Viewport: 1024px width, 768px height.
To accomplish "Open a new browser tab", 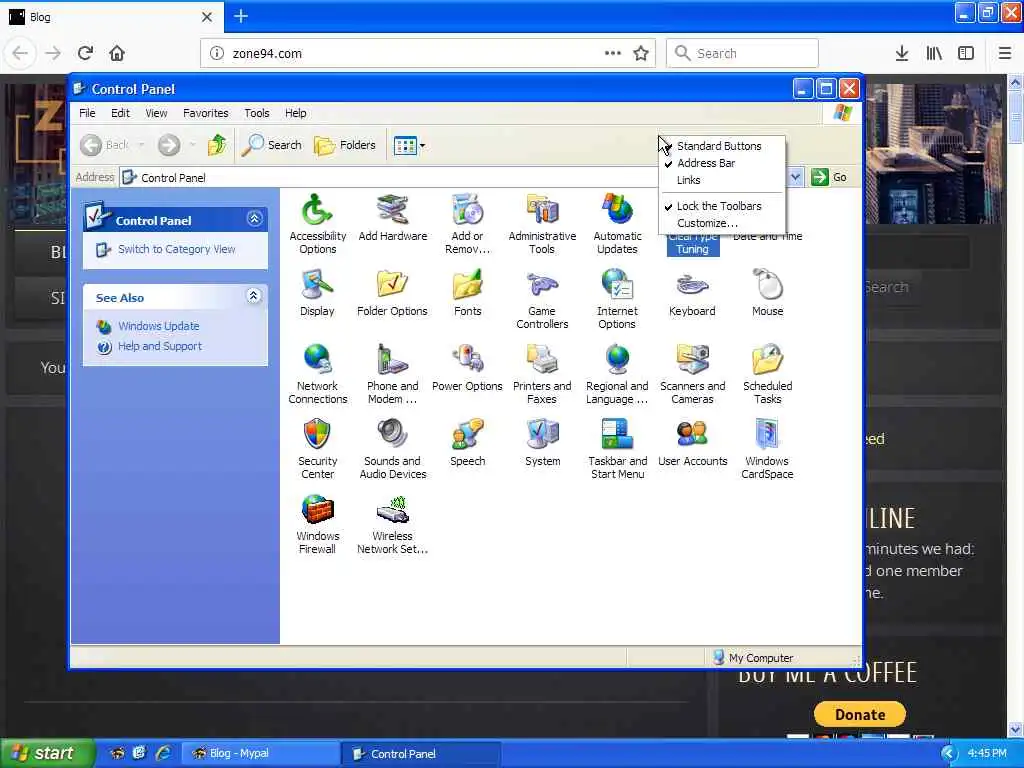I will pyautogui.click(x=241, y=16).
